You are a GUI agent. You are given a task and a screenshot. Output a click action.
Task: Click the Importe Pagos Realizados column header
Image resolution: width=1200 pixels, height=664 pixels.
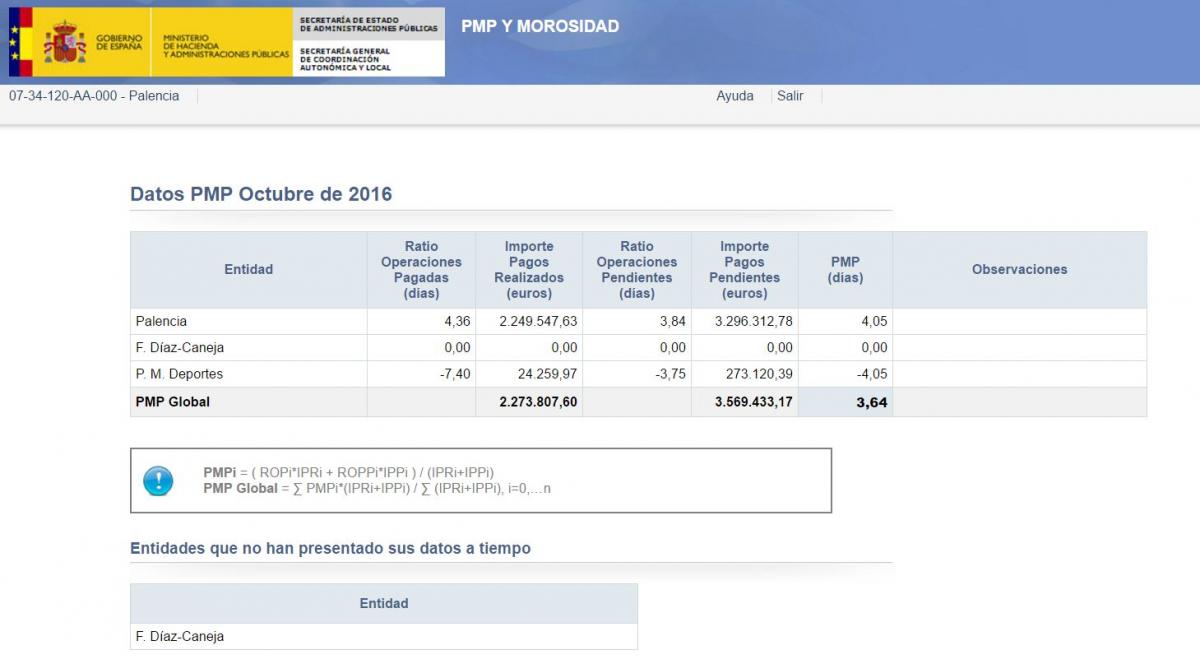pyautogui.click(x=529, y=269)
